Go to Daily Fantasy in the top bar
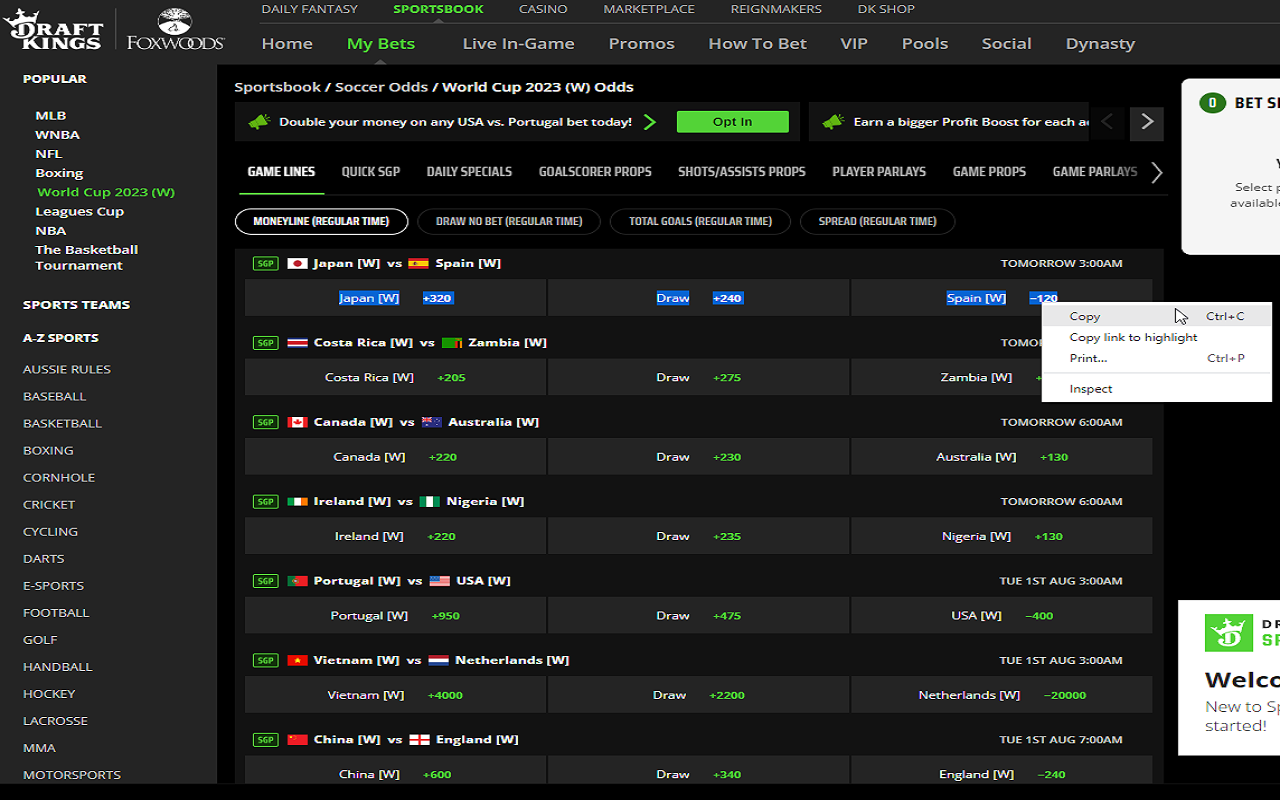This screenshot has width=1280, height=800. click(x=309, y=9)
